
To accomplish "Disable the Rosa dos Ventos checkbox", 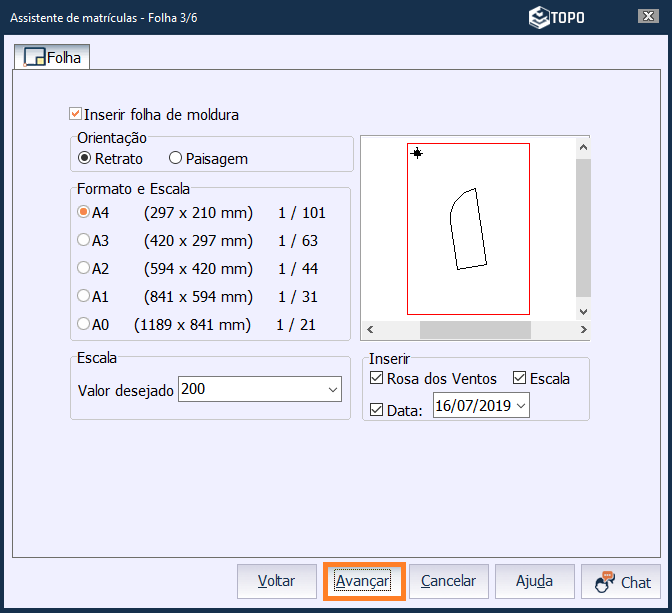I will tap(376, 379).
